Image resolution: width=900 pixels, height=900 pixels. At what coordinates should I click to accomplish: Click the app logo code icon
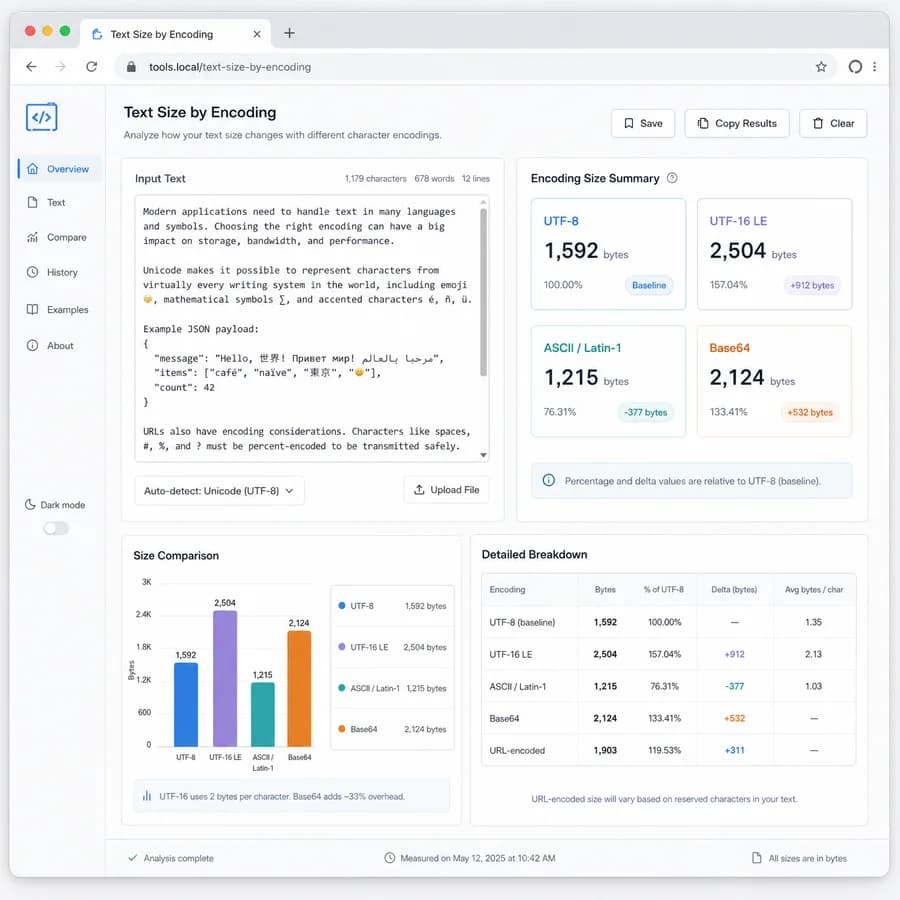coord(41,117)
